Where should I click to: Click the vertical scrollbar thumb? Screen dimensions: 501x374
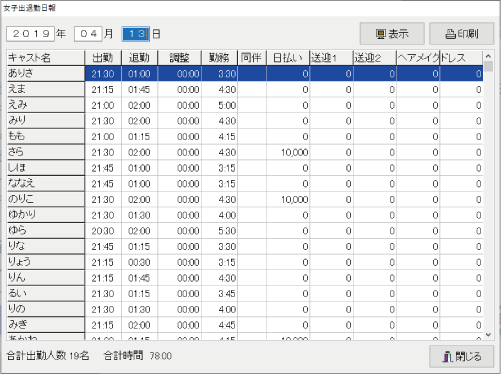(488, 66)
